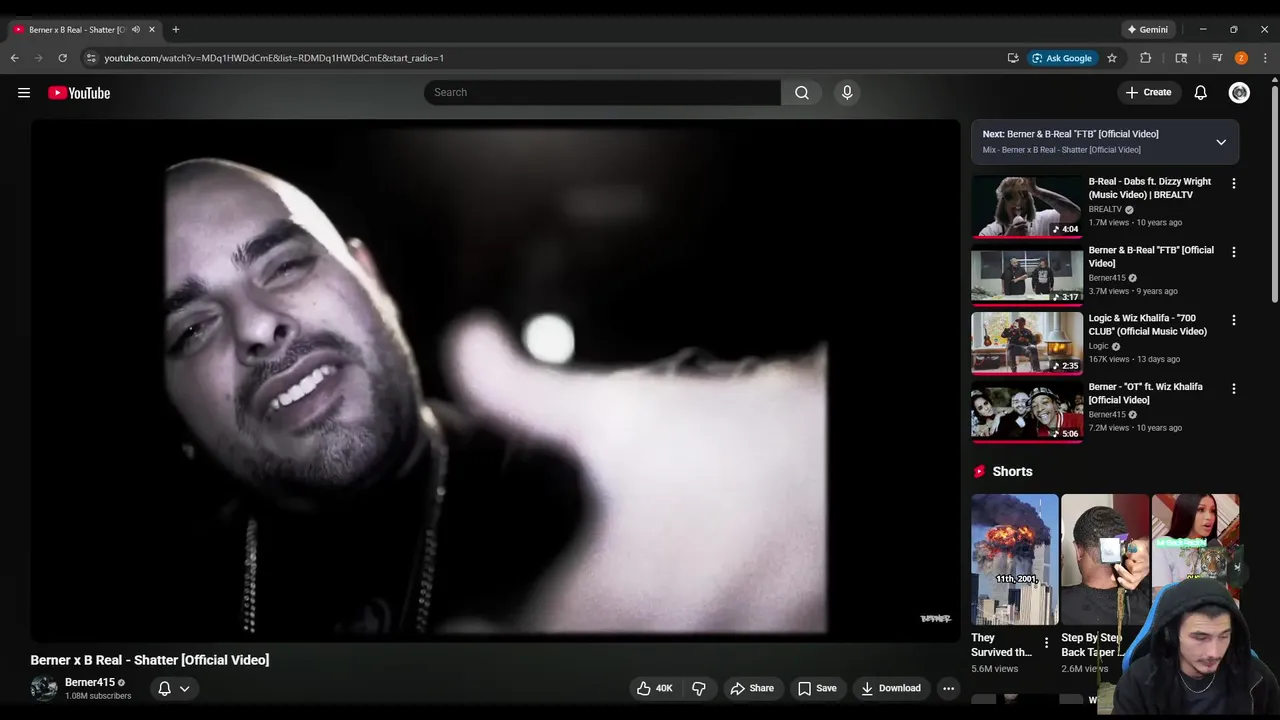
Task: Click the video player to pause
Action: pos(495,380)
